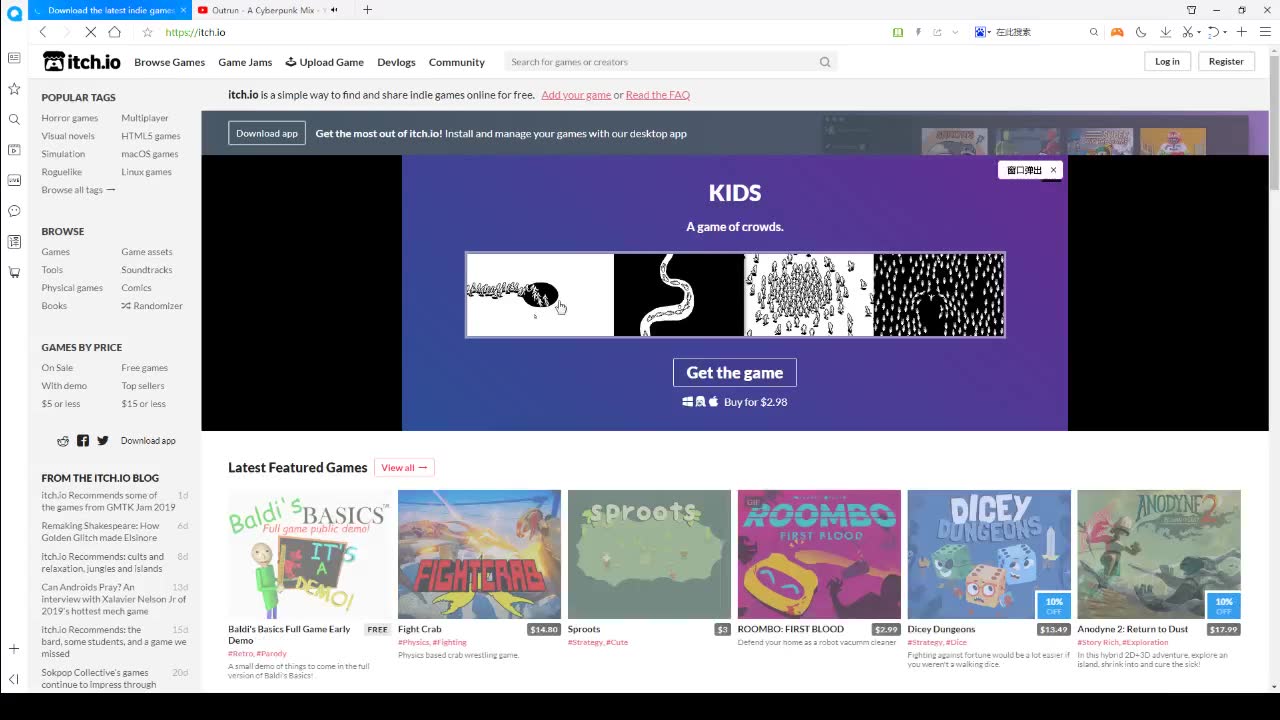Click Get the game button for KIDS

pos(735,372)
